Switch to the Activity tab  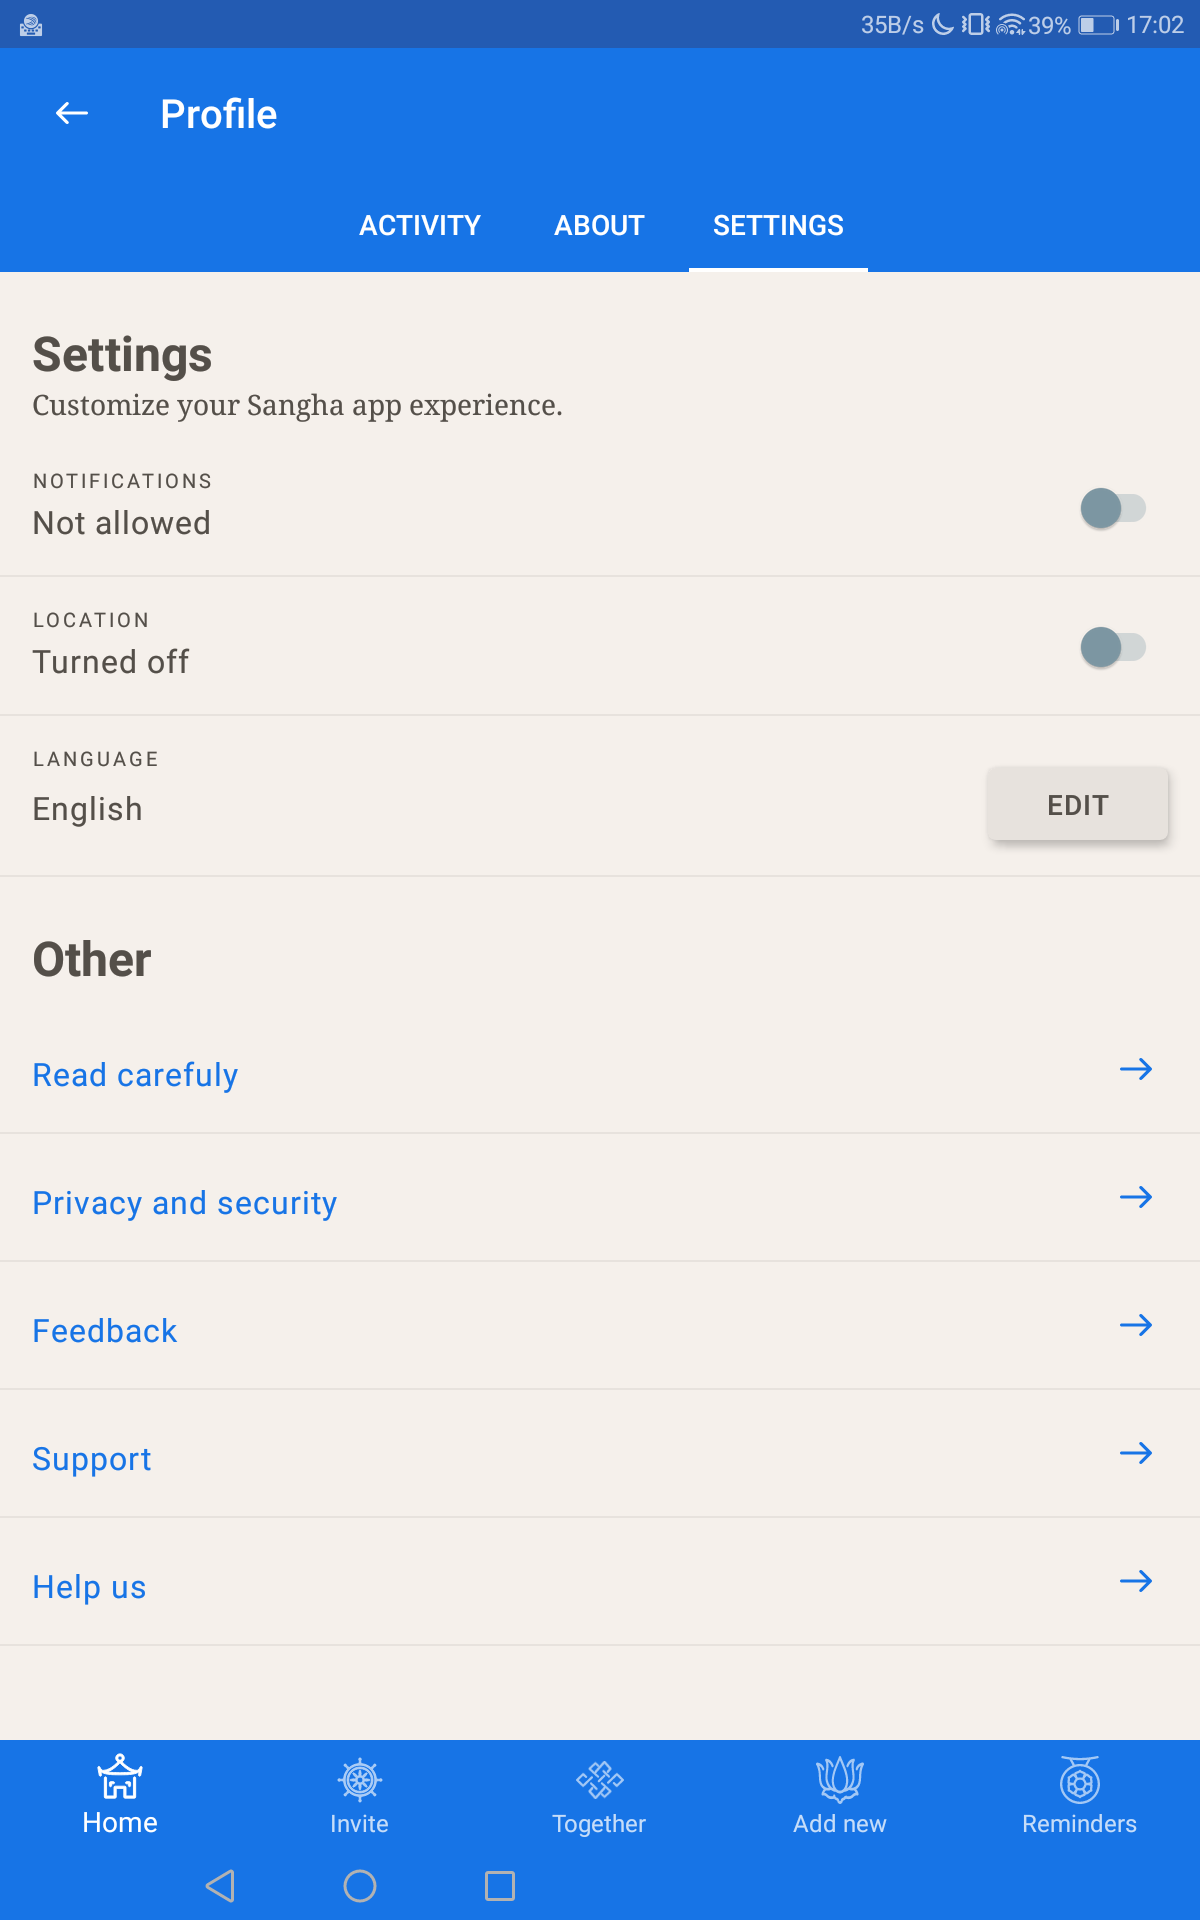pos(420,226)
